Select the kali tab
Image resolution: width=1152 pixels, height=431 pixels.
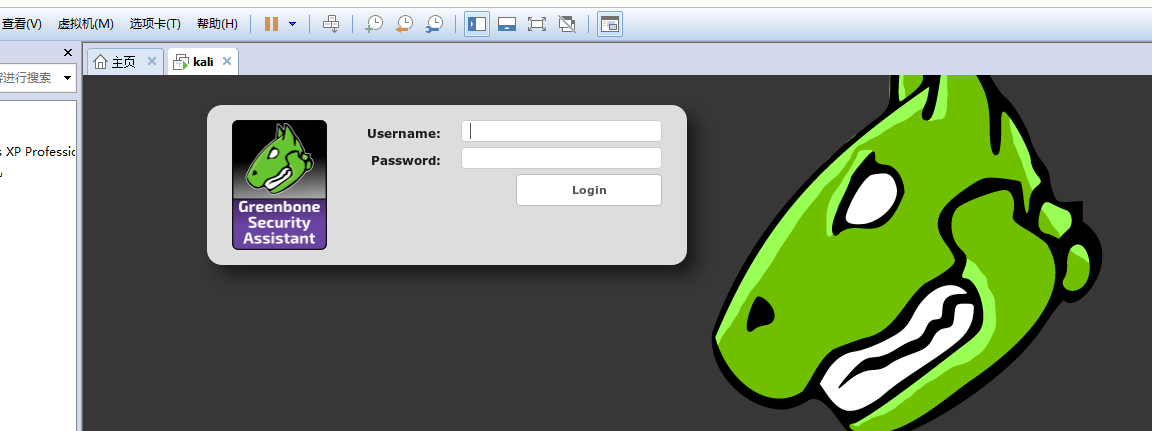click(x=203, y=62)
